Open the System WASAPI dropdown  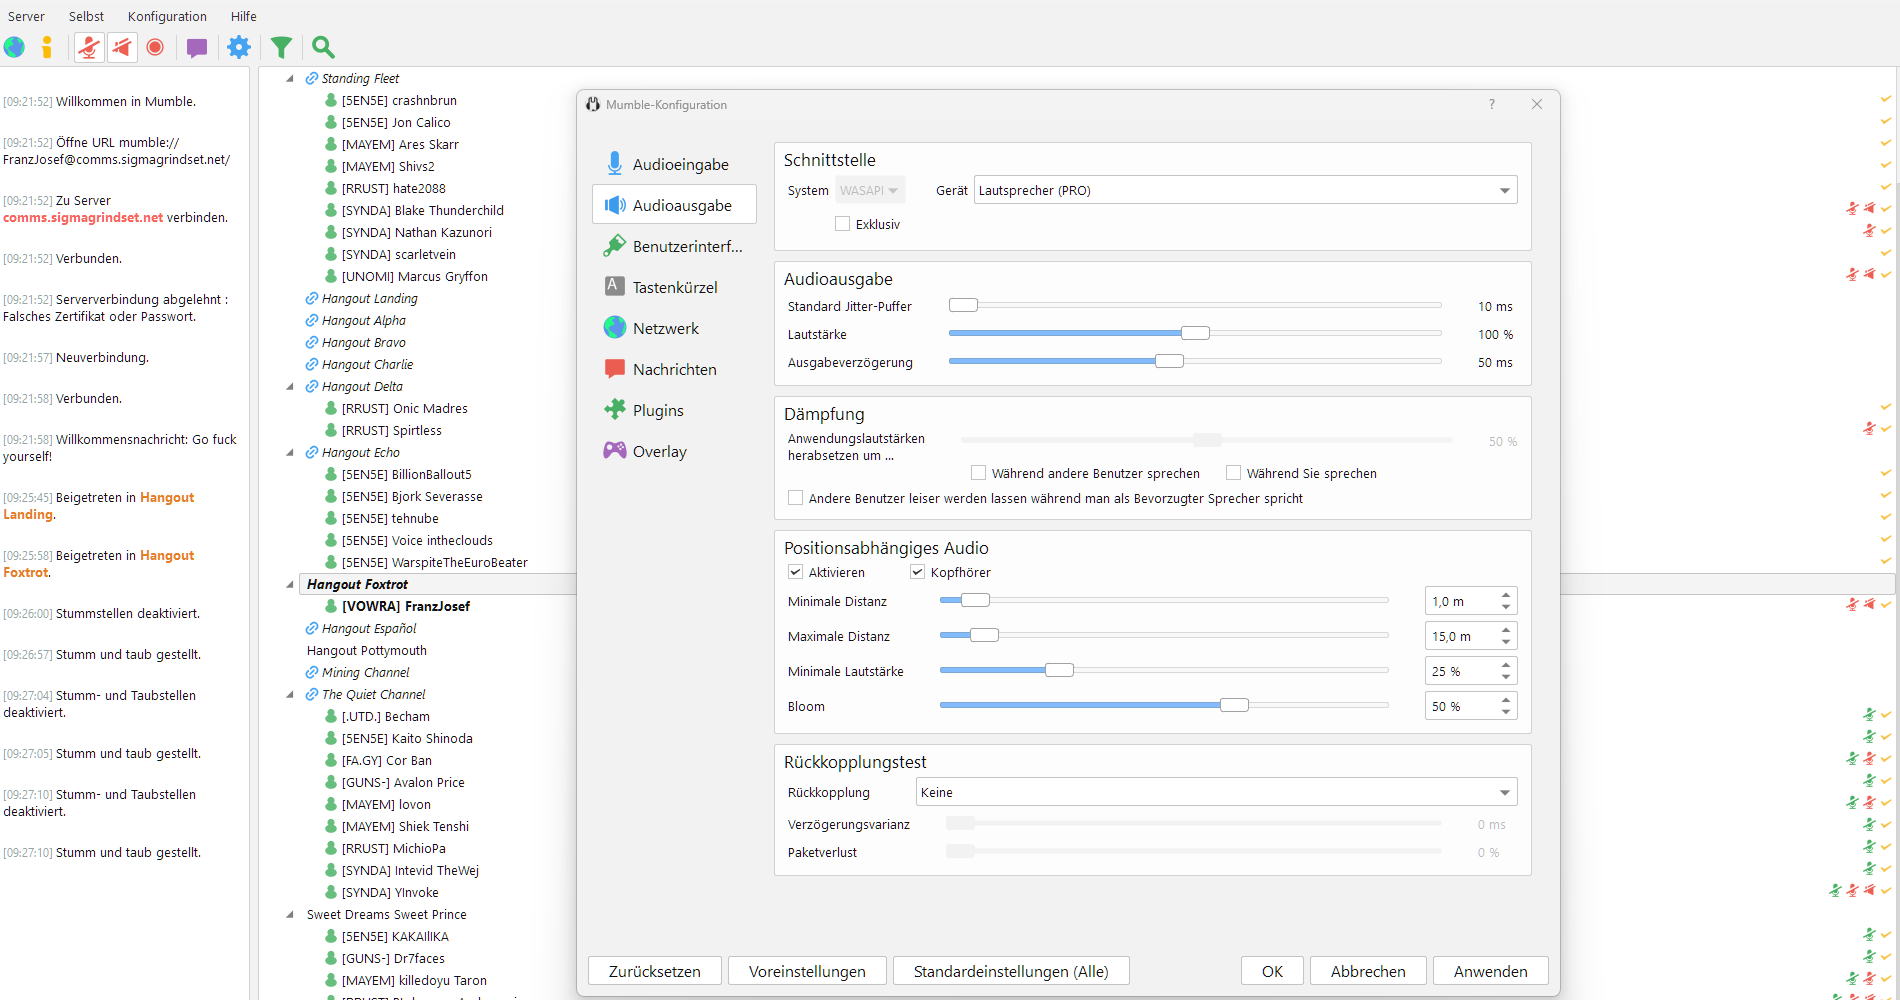[x=870, y=190]
